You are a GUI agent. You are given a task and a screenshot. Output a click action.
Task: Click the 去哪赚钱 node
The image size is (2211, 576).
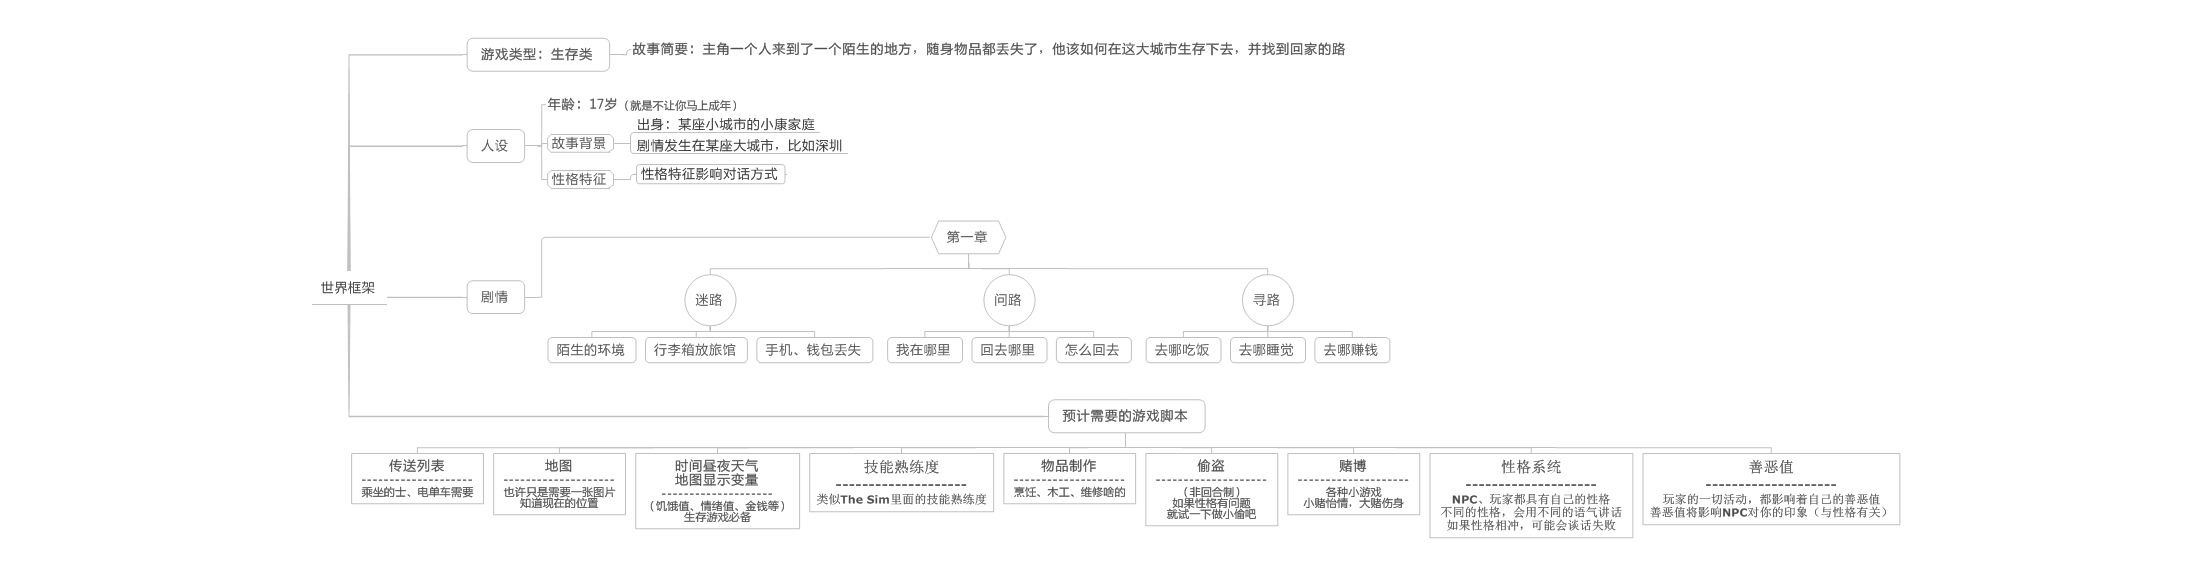[1352, 350]
